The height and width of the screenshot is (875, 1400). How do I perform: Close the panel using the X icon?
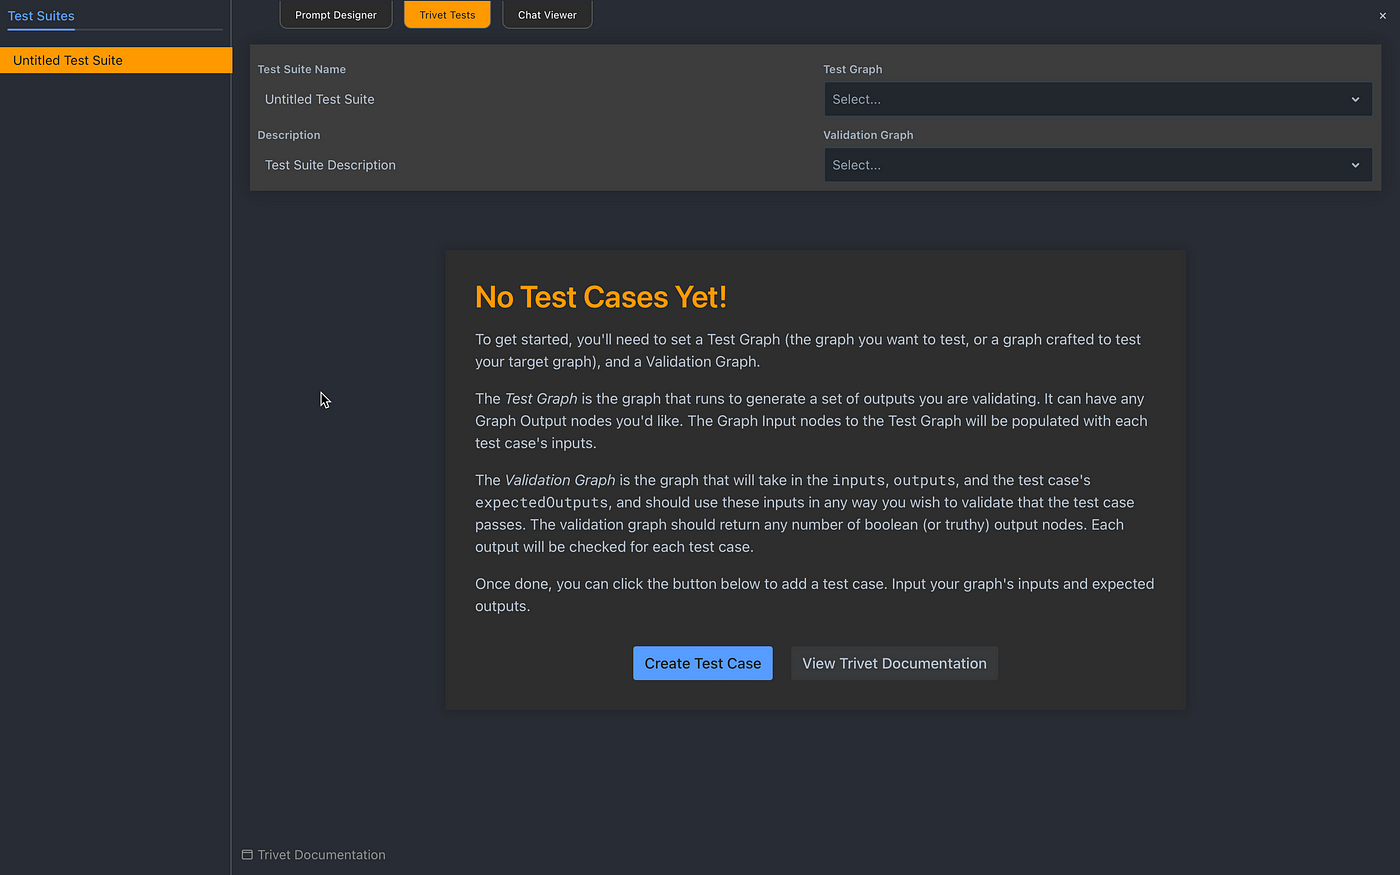[1382, 15]
